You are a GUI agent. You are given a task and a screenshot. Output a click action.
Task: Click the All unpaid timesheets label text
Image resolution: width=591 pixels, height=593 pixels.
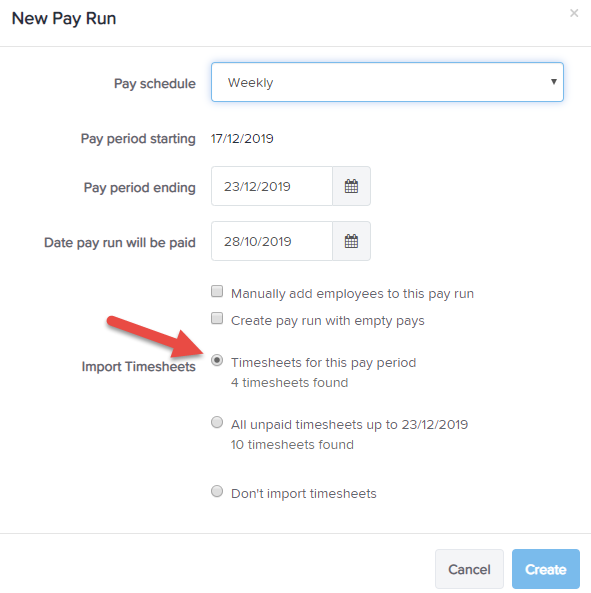[x=349, y=425]
